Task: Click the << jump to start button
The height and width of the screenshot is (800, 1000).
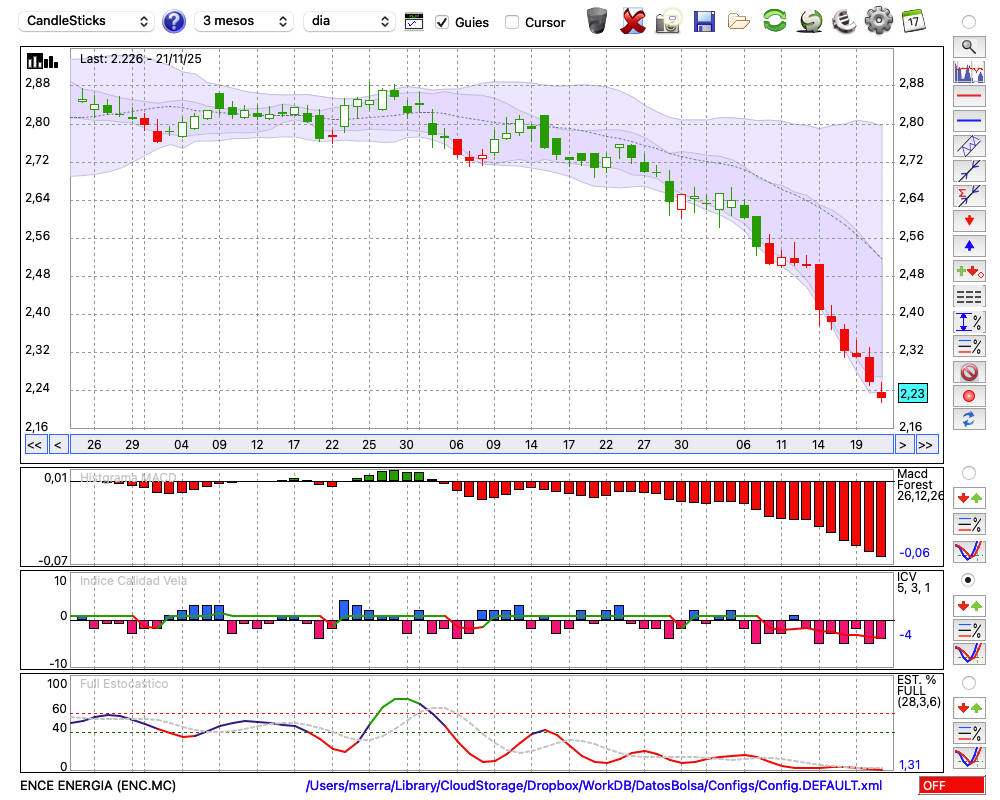Action: pos(34,445)
